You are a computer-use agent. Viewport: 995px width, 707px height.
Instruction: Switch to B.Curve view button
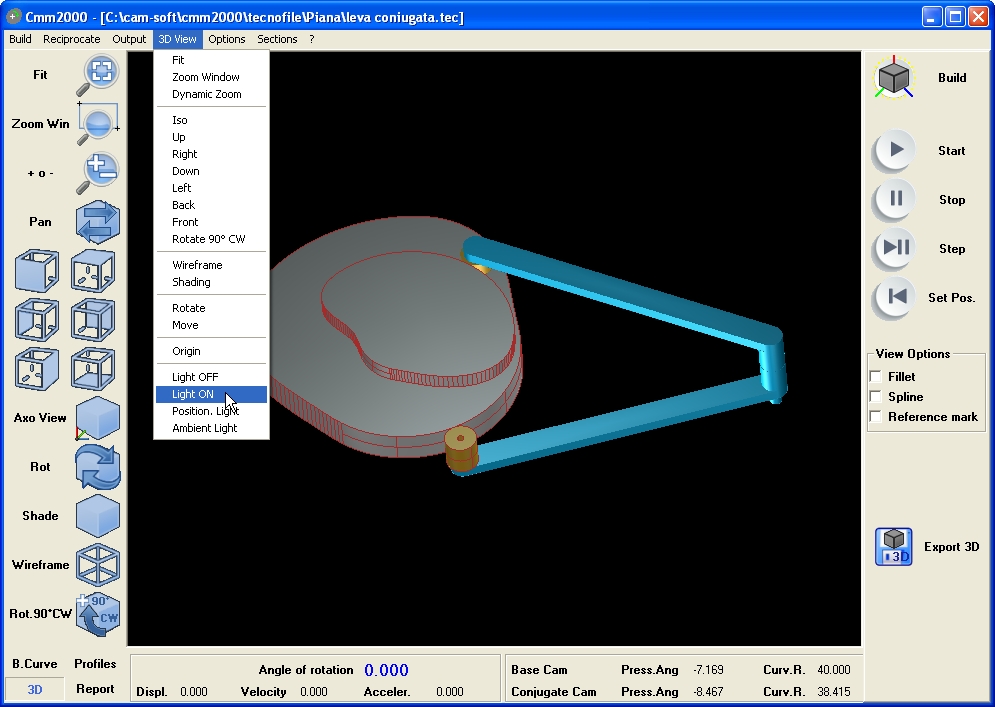pos(35,664)
